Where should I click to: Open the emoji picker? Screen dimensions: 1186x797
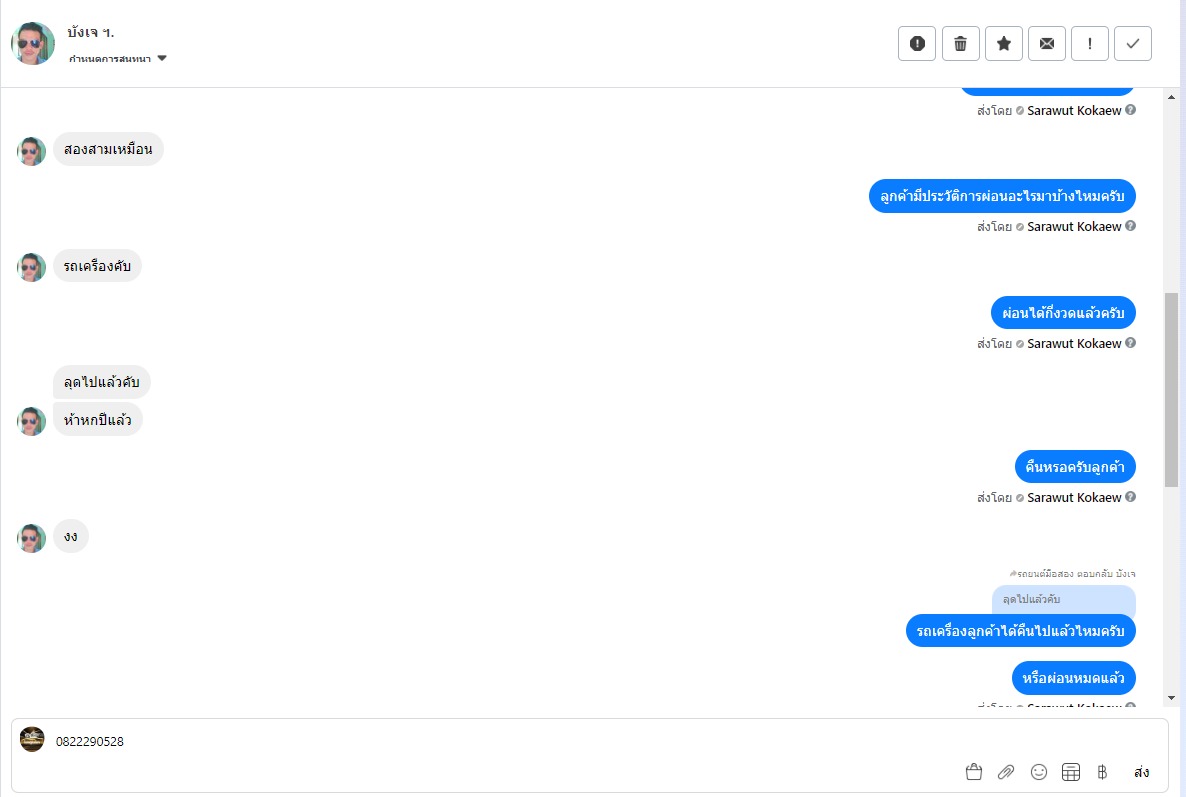point(1039,772)
